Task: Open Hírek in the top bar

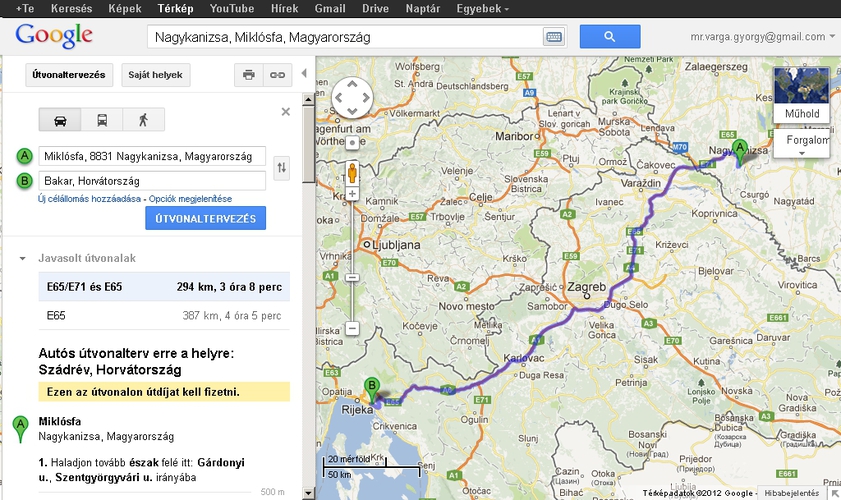Action: click(284, 9)
